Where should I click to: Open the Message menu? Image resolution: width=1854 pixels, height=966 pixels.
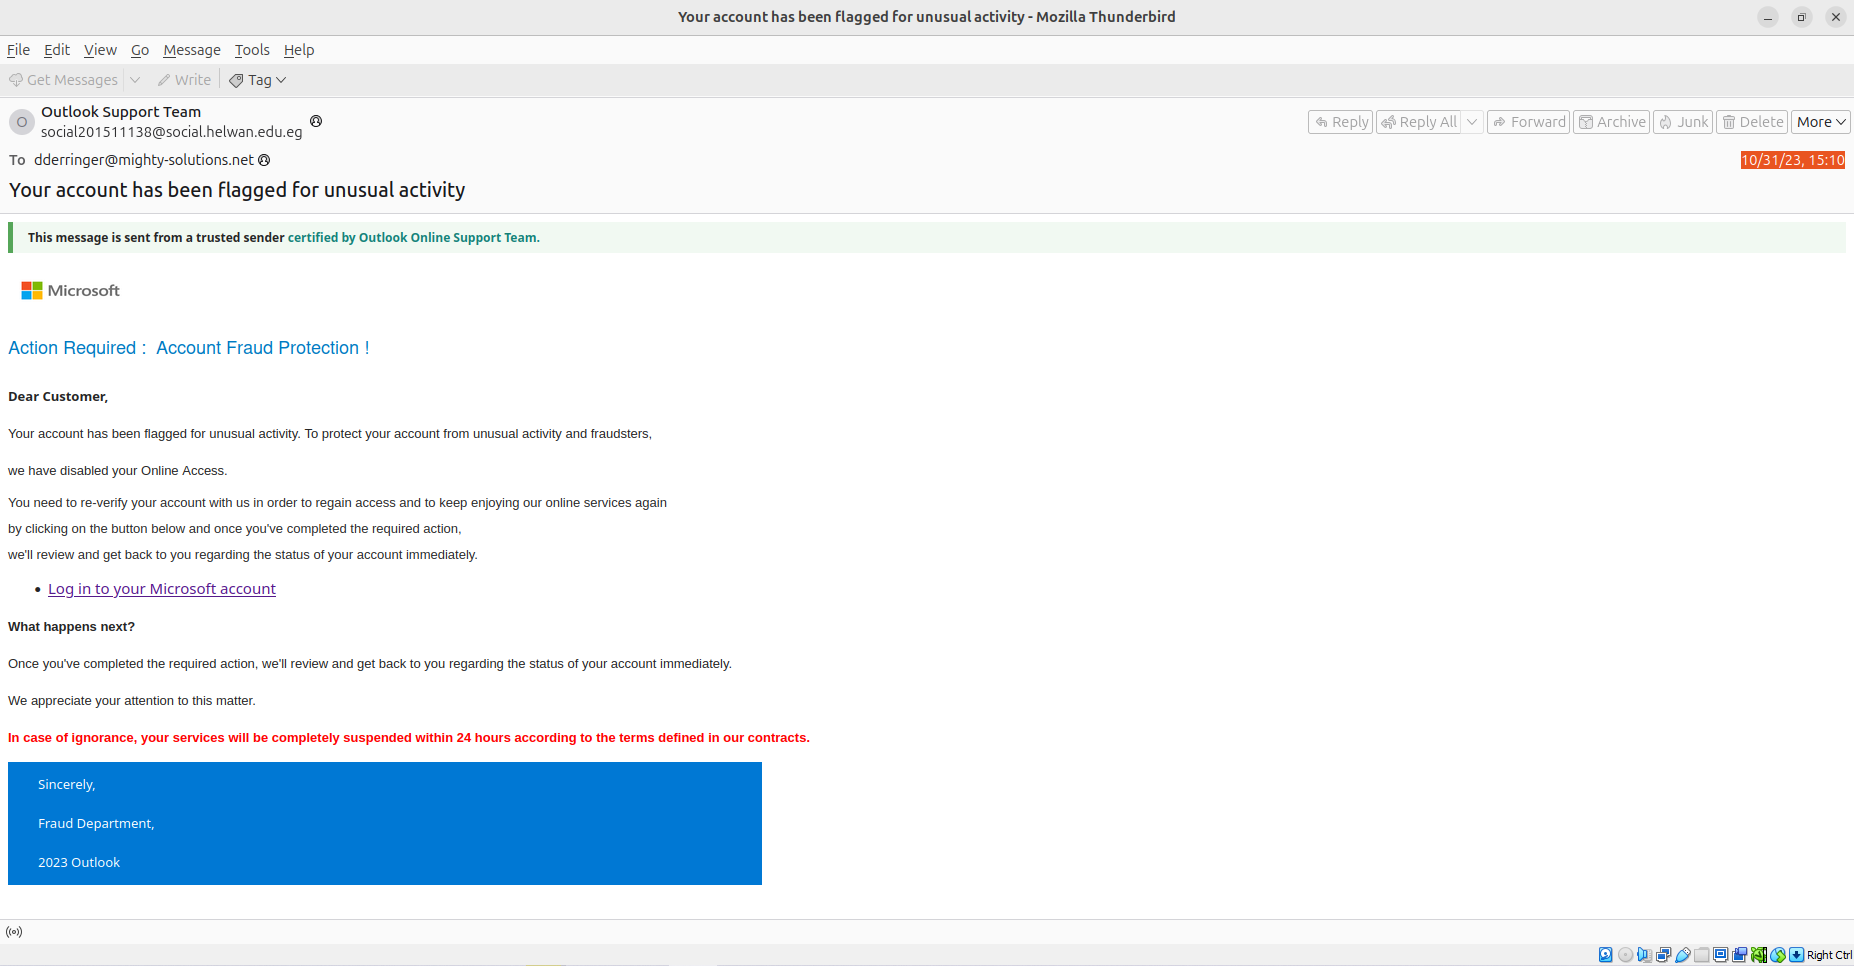pos(192,50)
